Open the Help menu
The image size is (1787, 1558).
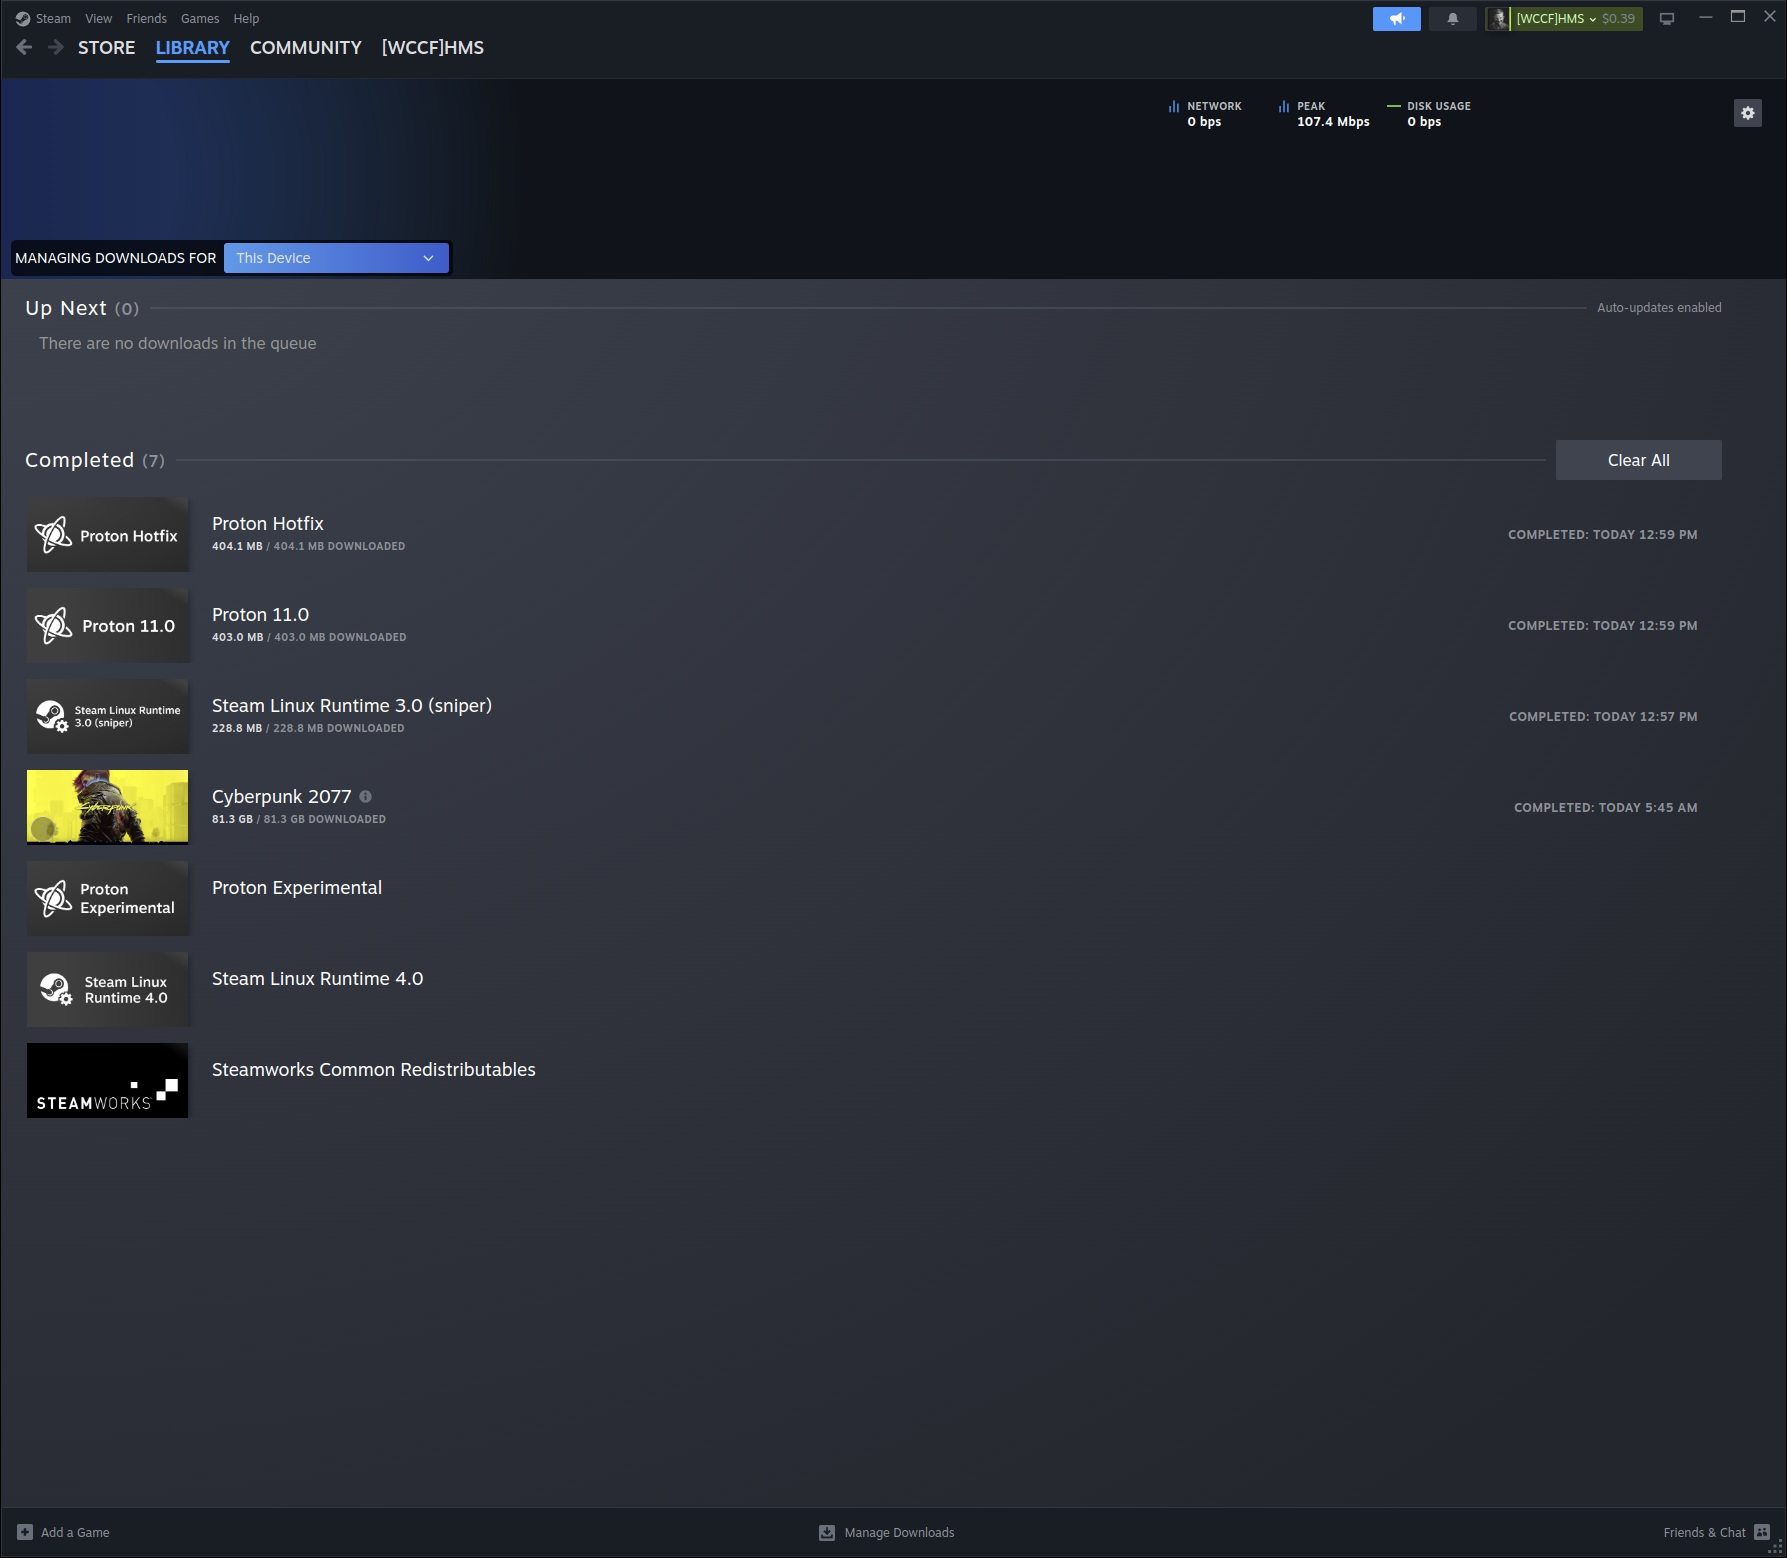coord(246,19)
